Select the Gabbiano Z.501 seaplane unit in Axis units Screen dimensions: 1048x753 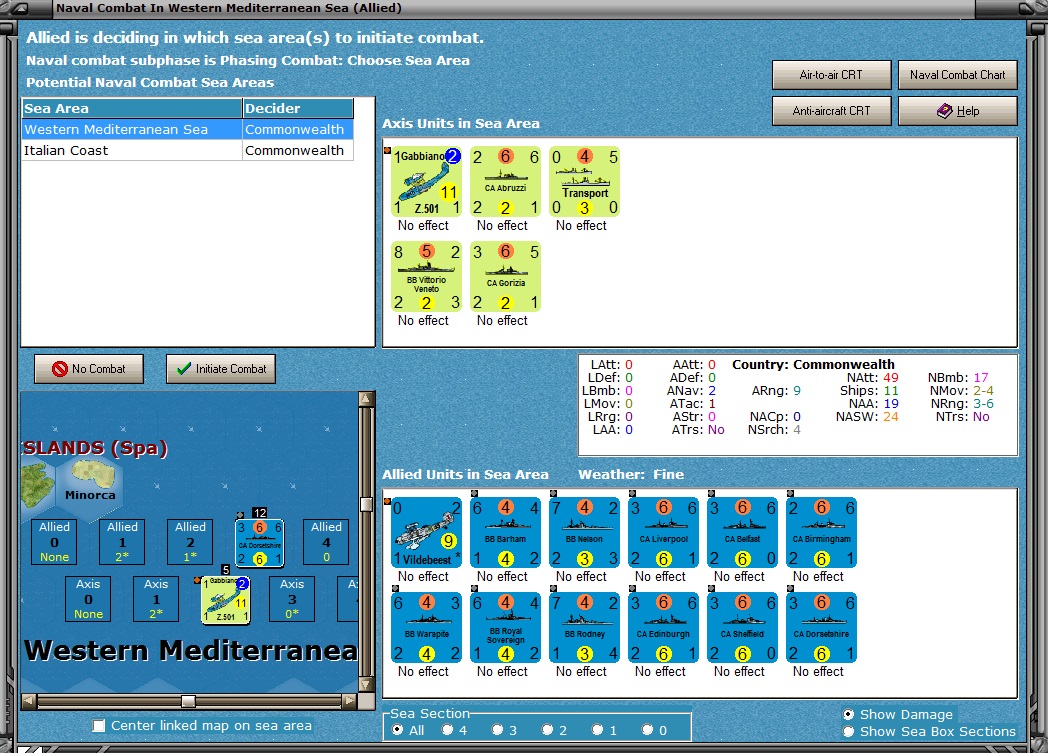[426, 182]
